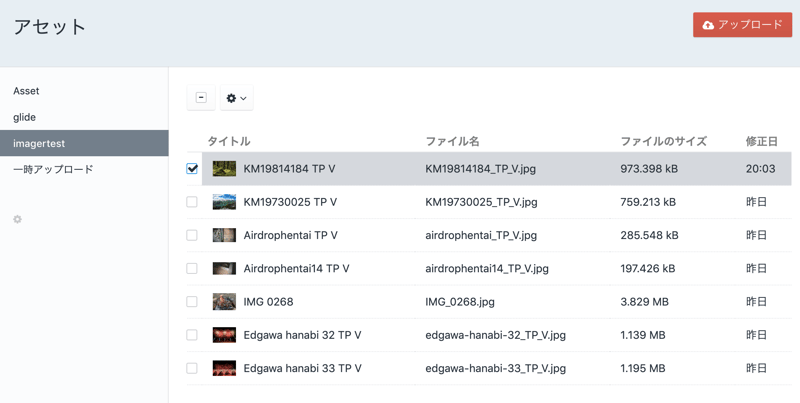Open the gear actions dropdown in toolbar
The image size is (800, 403).
(x=236, y=98)
